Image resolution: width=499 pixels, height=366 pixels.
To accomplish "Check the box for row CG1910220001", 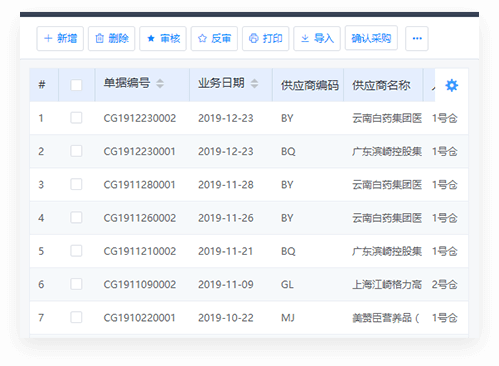I will pos(76,317).
